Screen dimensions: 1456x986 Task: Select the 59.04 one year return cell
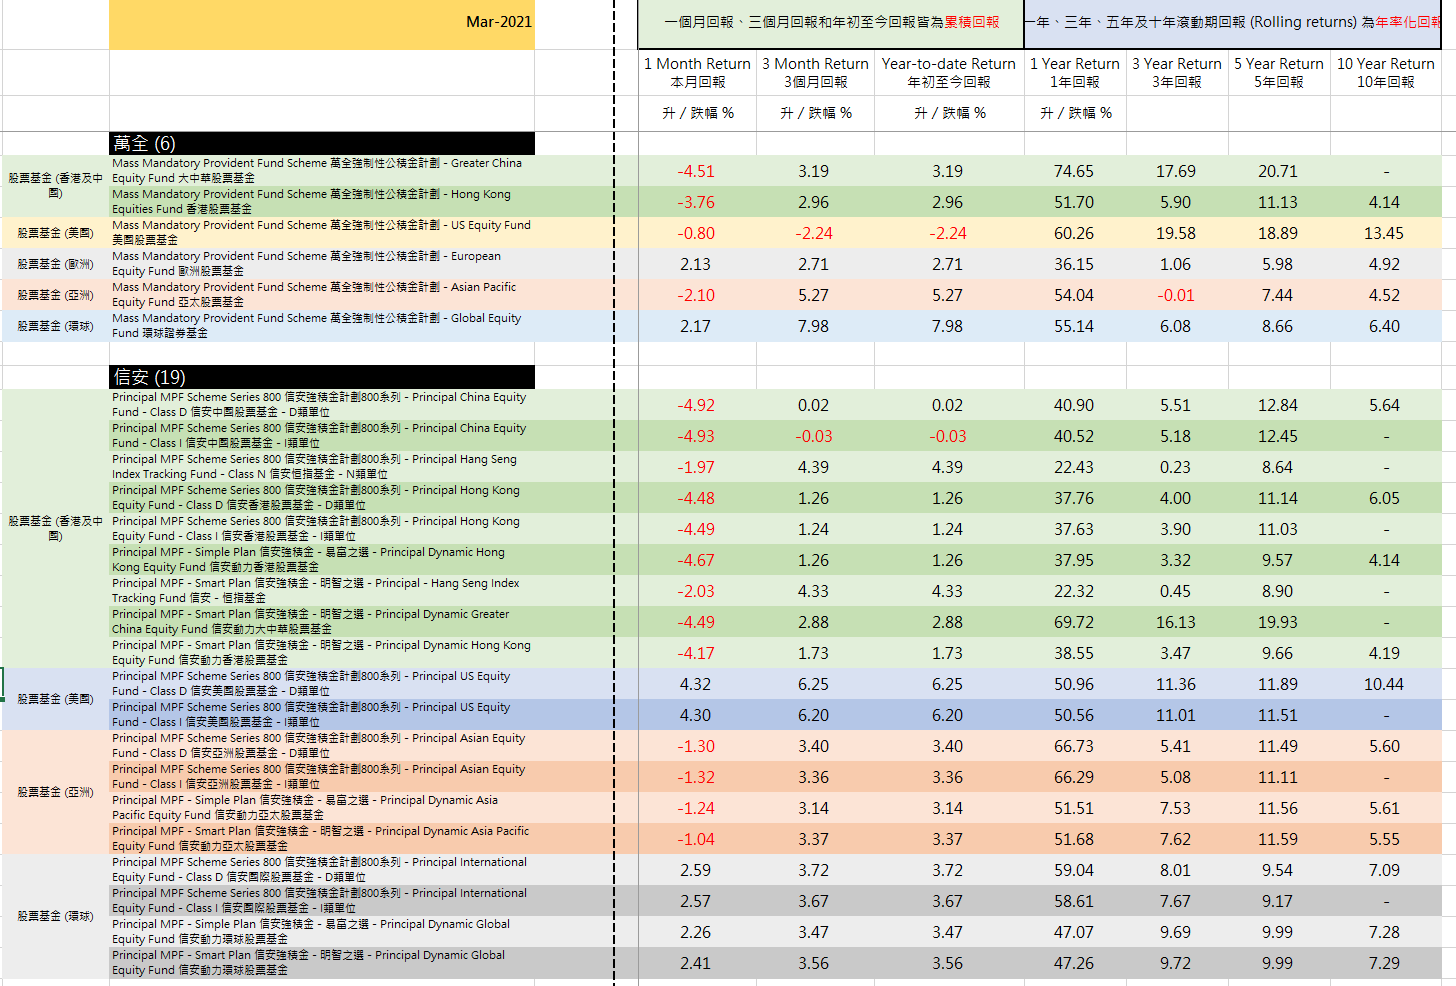(x=1074, y=870)
